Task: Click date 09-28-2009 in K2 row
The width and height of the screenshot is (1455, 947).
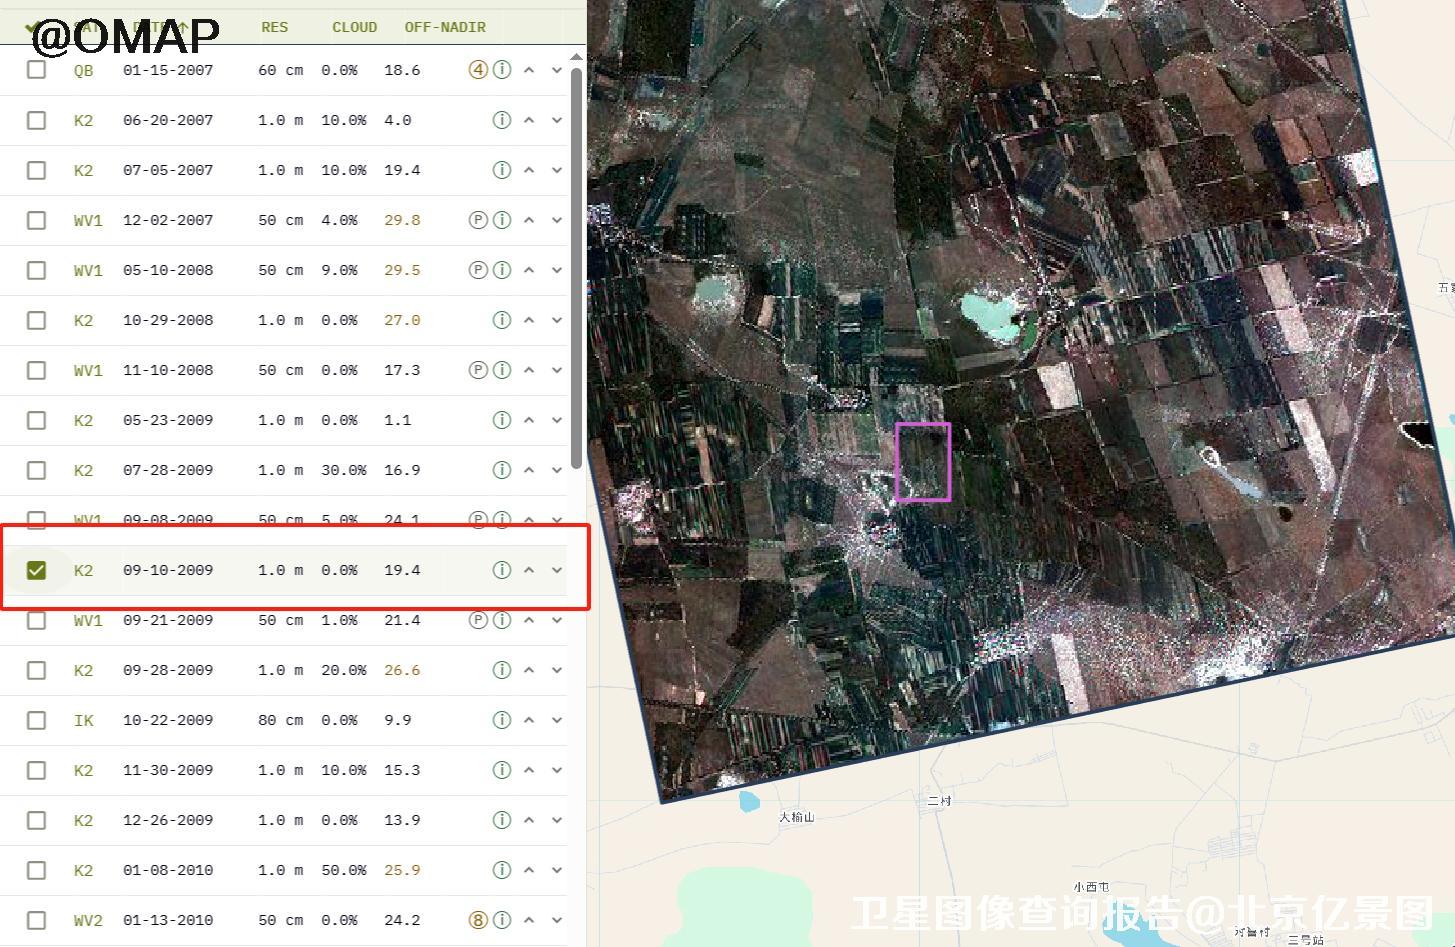Action: [x=168, y=670]
